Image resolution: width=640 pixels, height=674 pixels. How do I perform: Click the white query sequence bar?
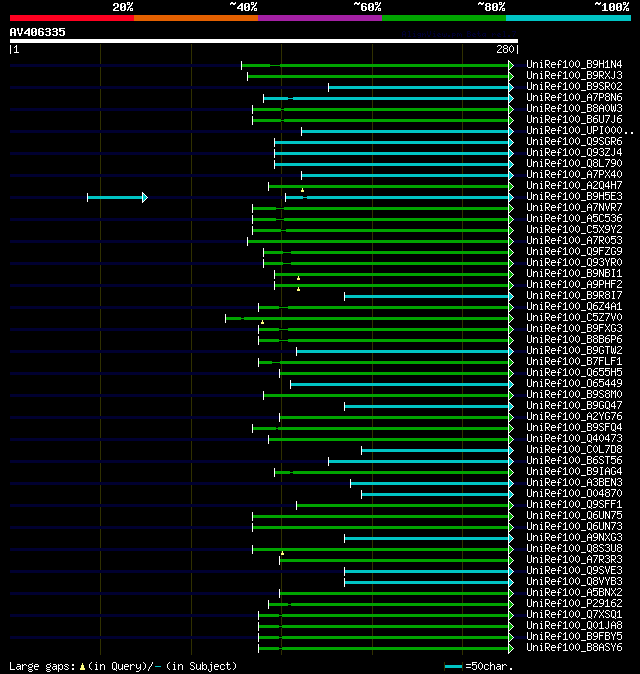pyautogui.click(x=264, y=41)
